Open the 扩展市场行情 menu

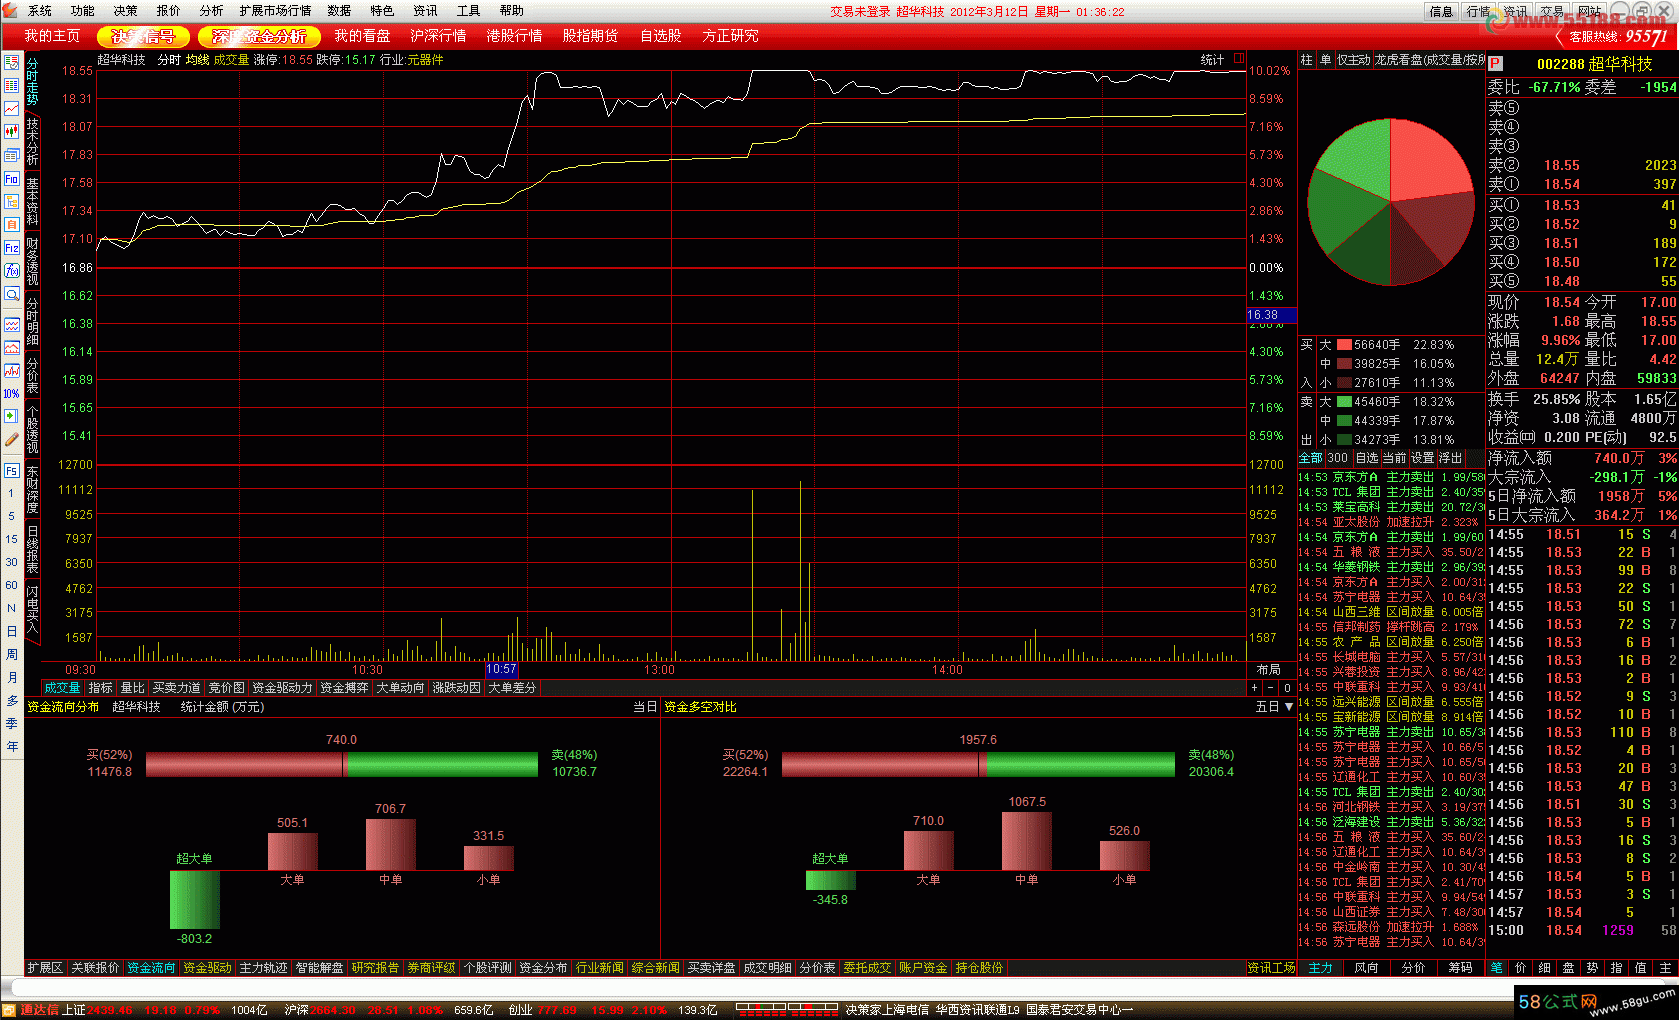pos(275,11)
